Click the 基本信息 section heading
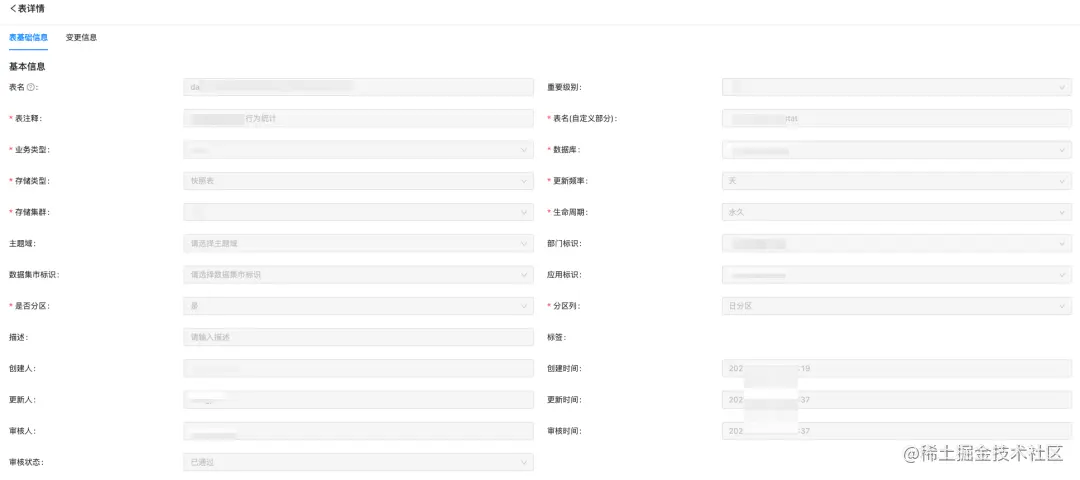1080x480 pixels. [27, 67]
